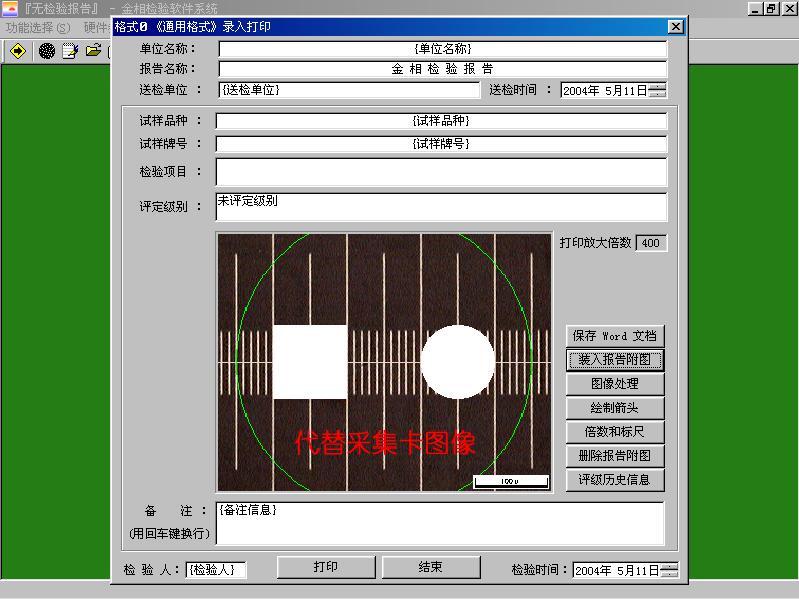
Task: Click the 打印放大倍数 magnification field
Action: (x=651, y=243)
